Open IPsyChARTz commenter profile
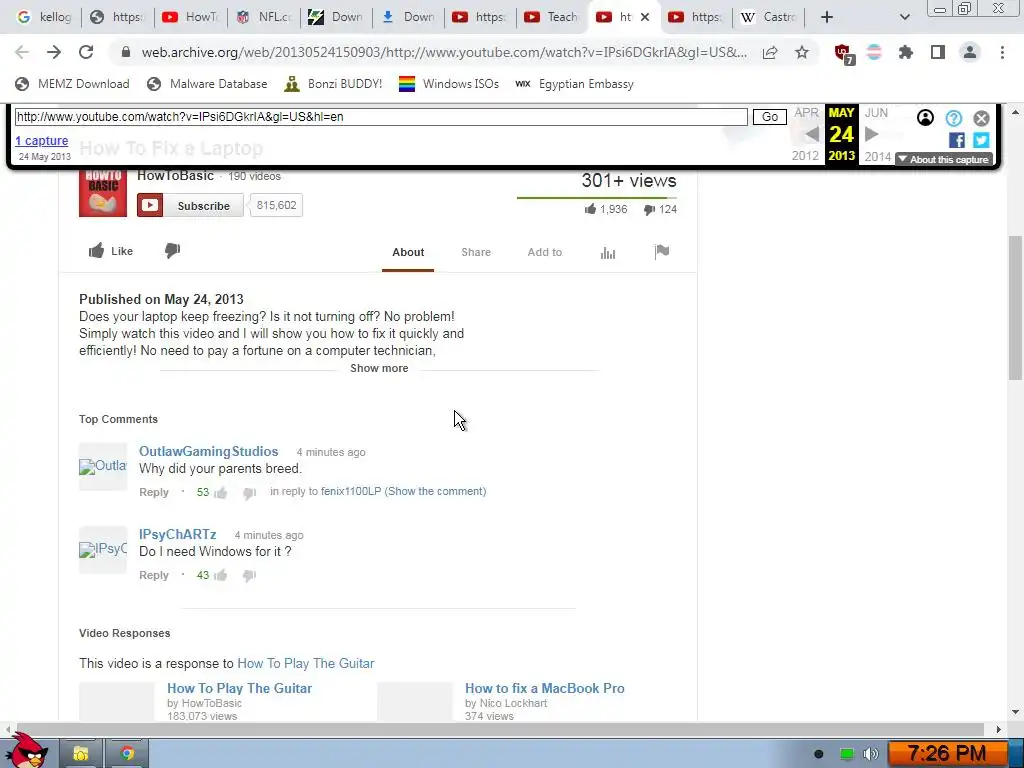Viewport: 1024px width, 768px height. click(x=178, y=534)
